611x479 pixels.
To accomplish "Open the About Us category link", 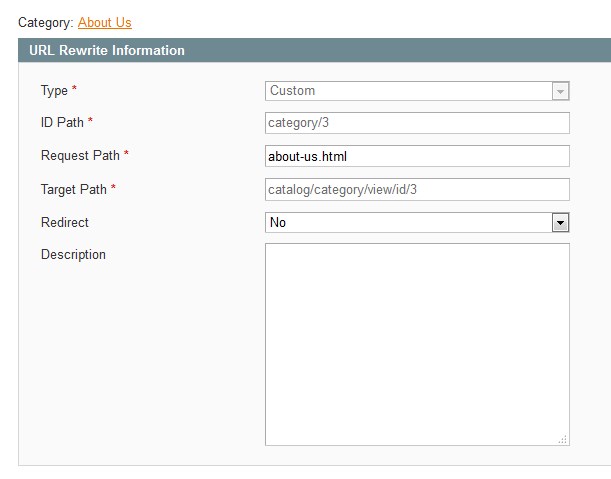I will click(x=104, y=23).
